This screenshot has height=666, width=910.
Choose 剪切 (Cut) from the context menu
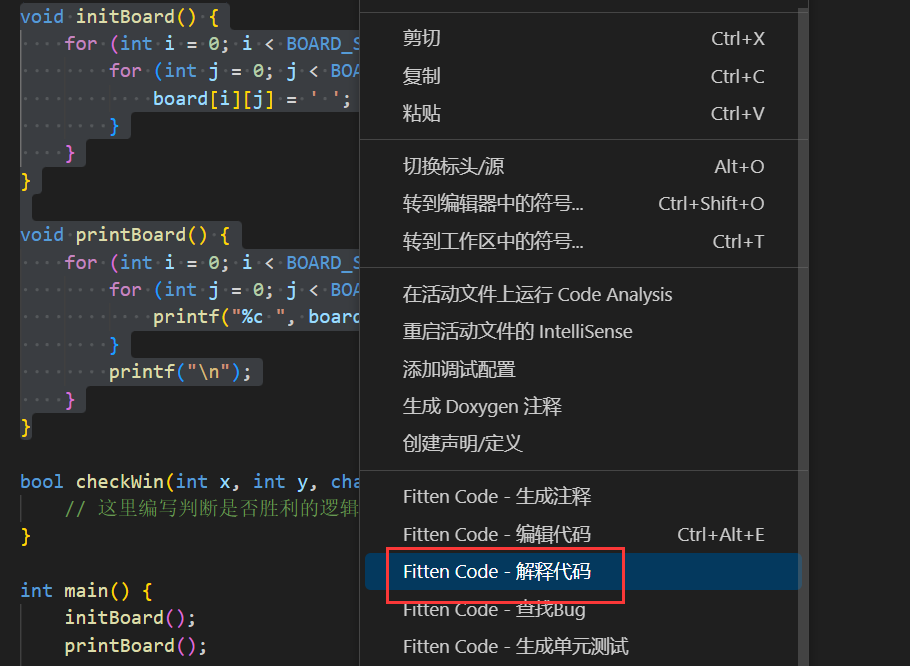[x=583, y=38]
